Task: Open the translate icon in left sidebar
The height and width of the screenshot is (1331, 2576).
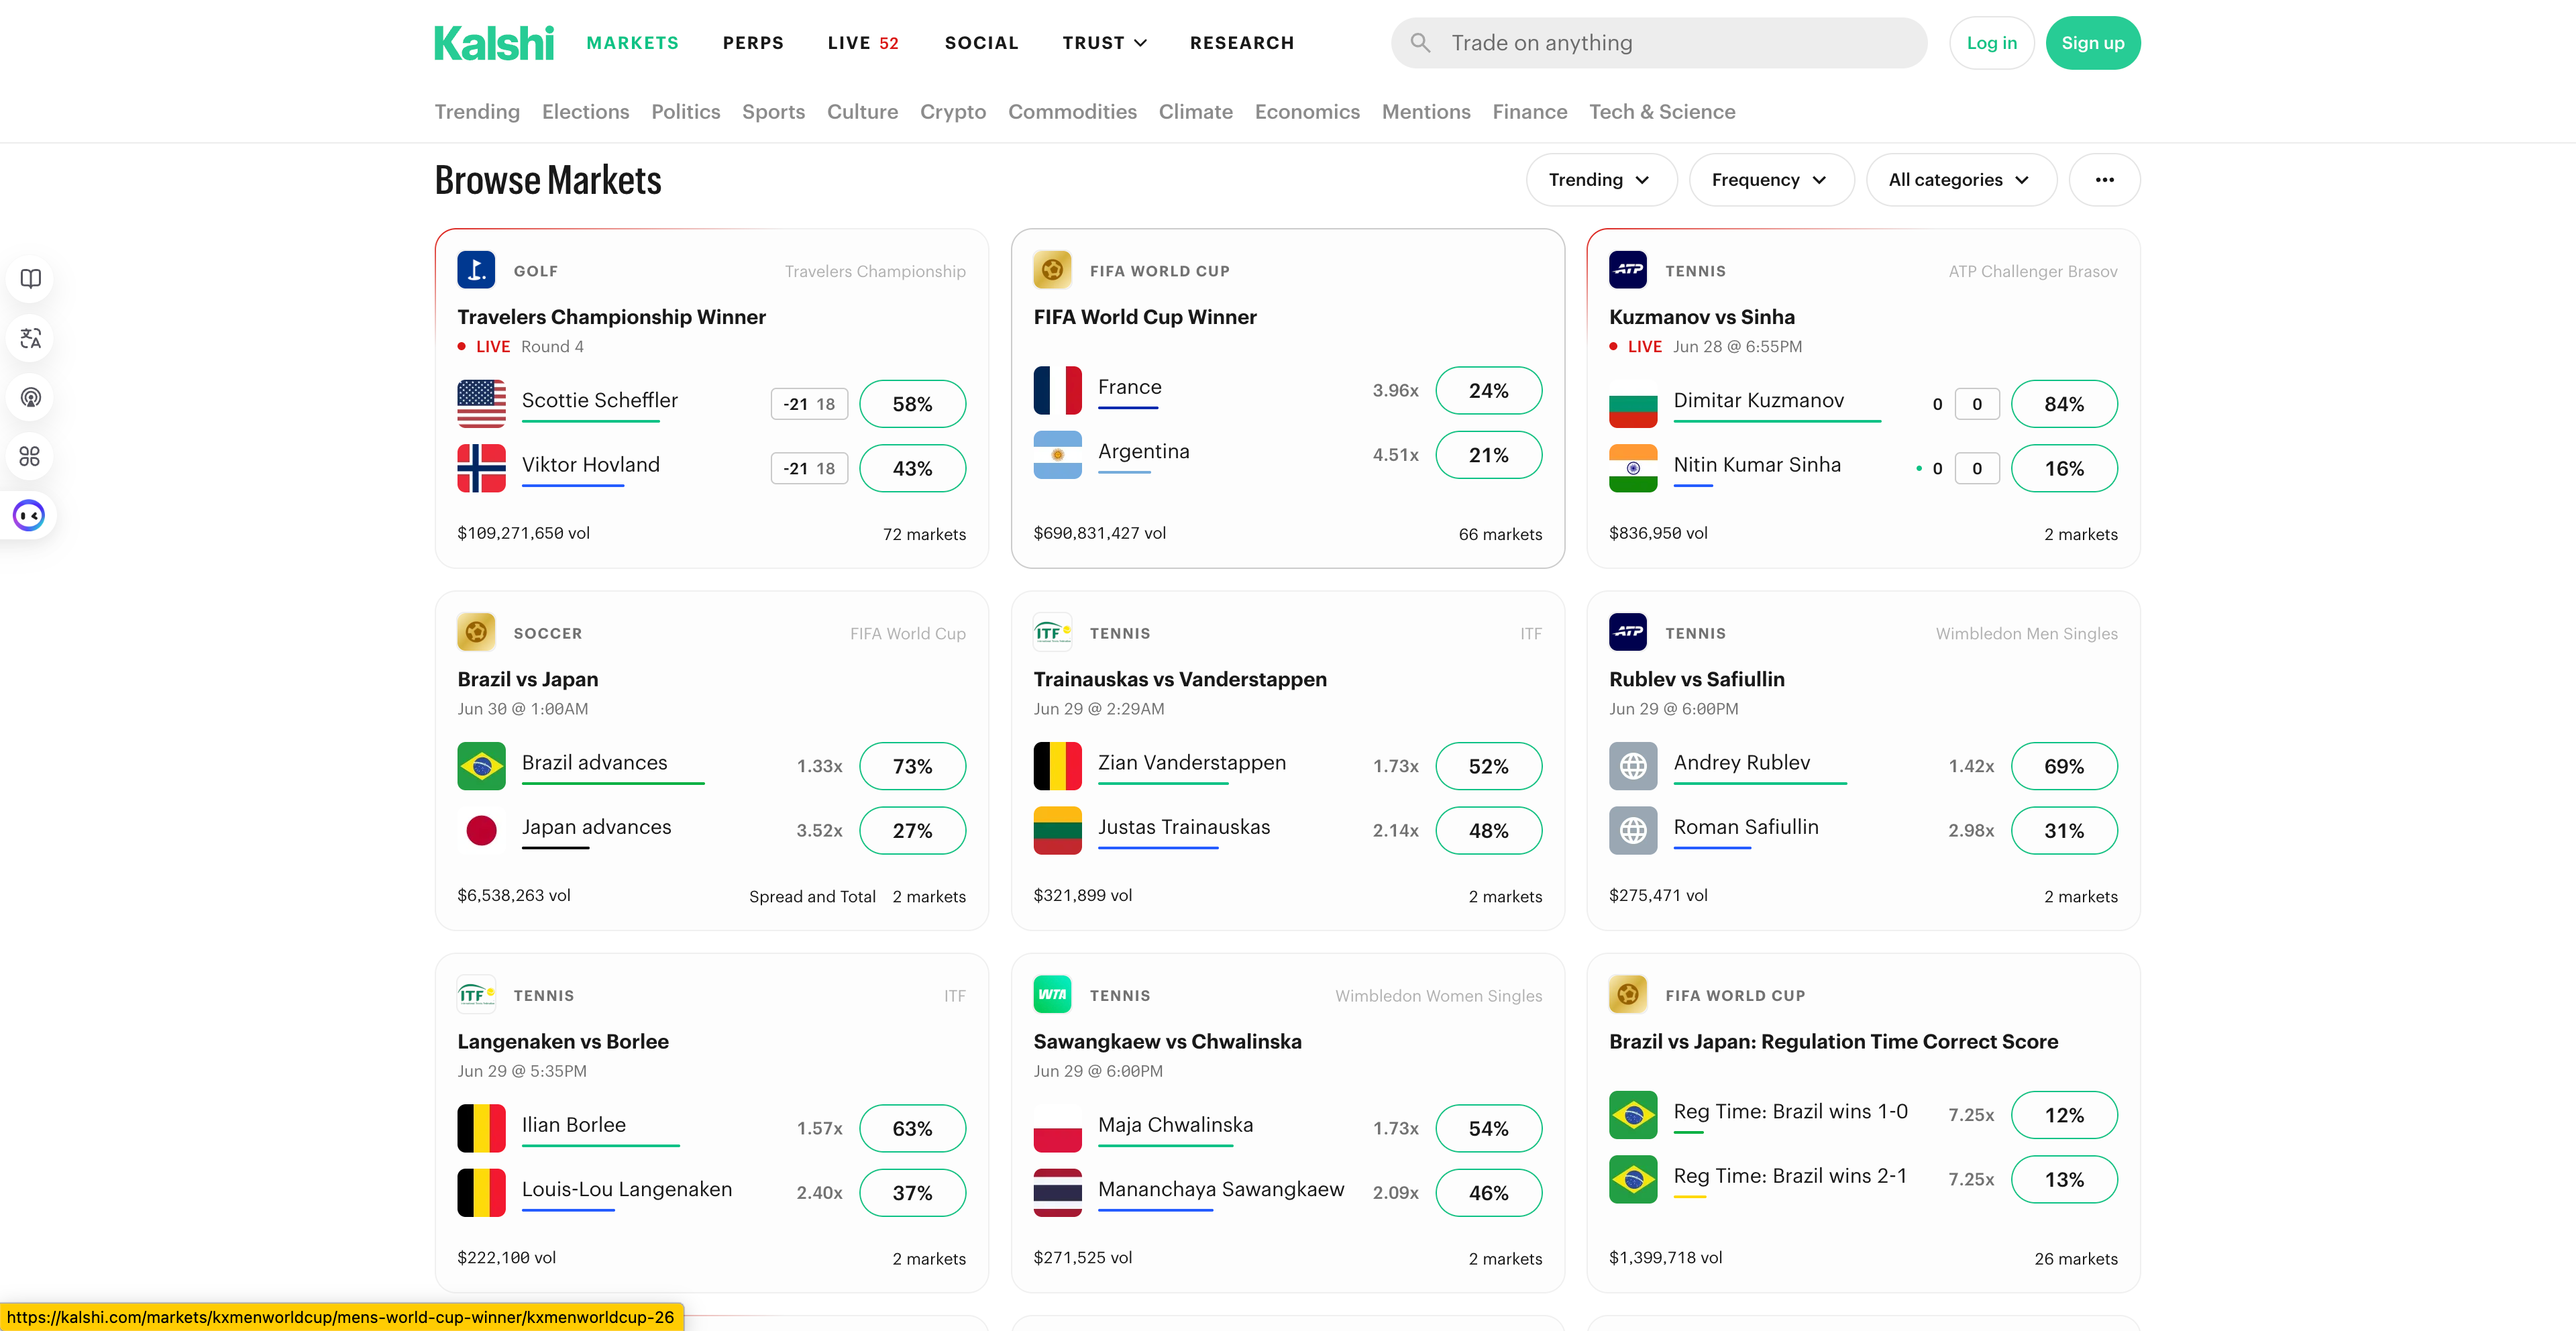Action: (x=31, y=338)
